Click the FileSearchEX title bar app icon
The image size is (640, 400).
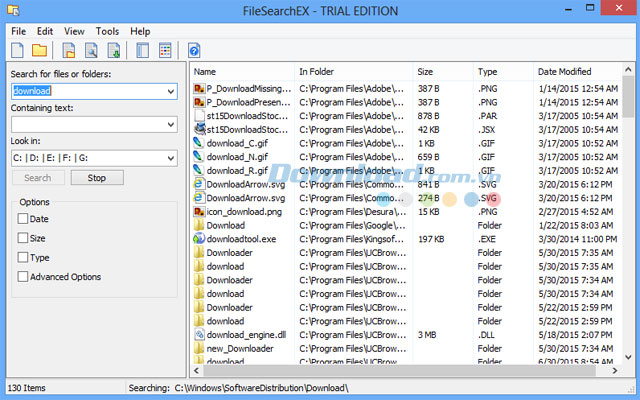point(13,10)
